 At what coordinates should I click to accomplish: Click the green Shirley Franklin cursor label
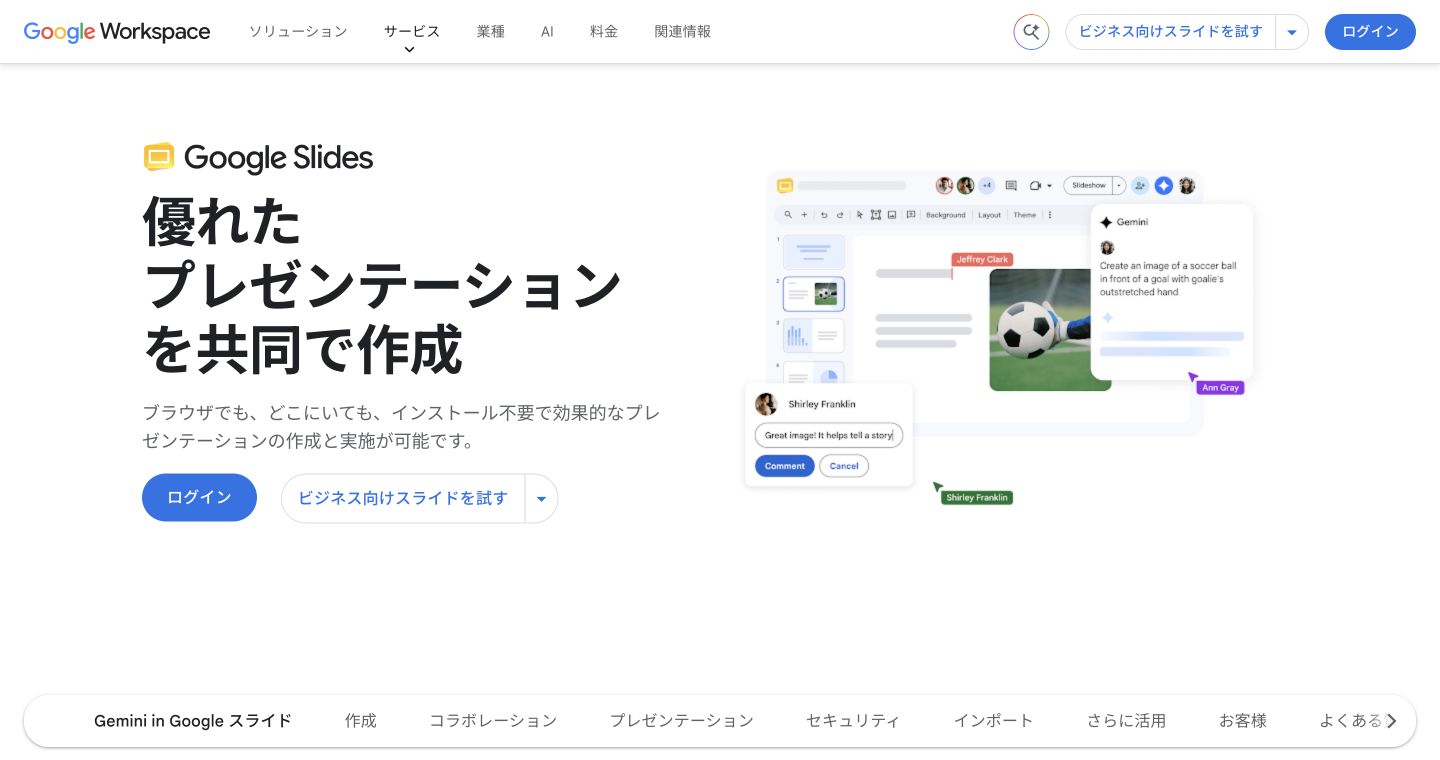(976, 497)
